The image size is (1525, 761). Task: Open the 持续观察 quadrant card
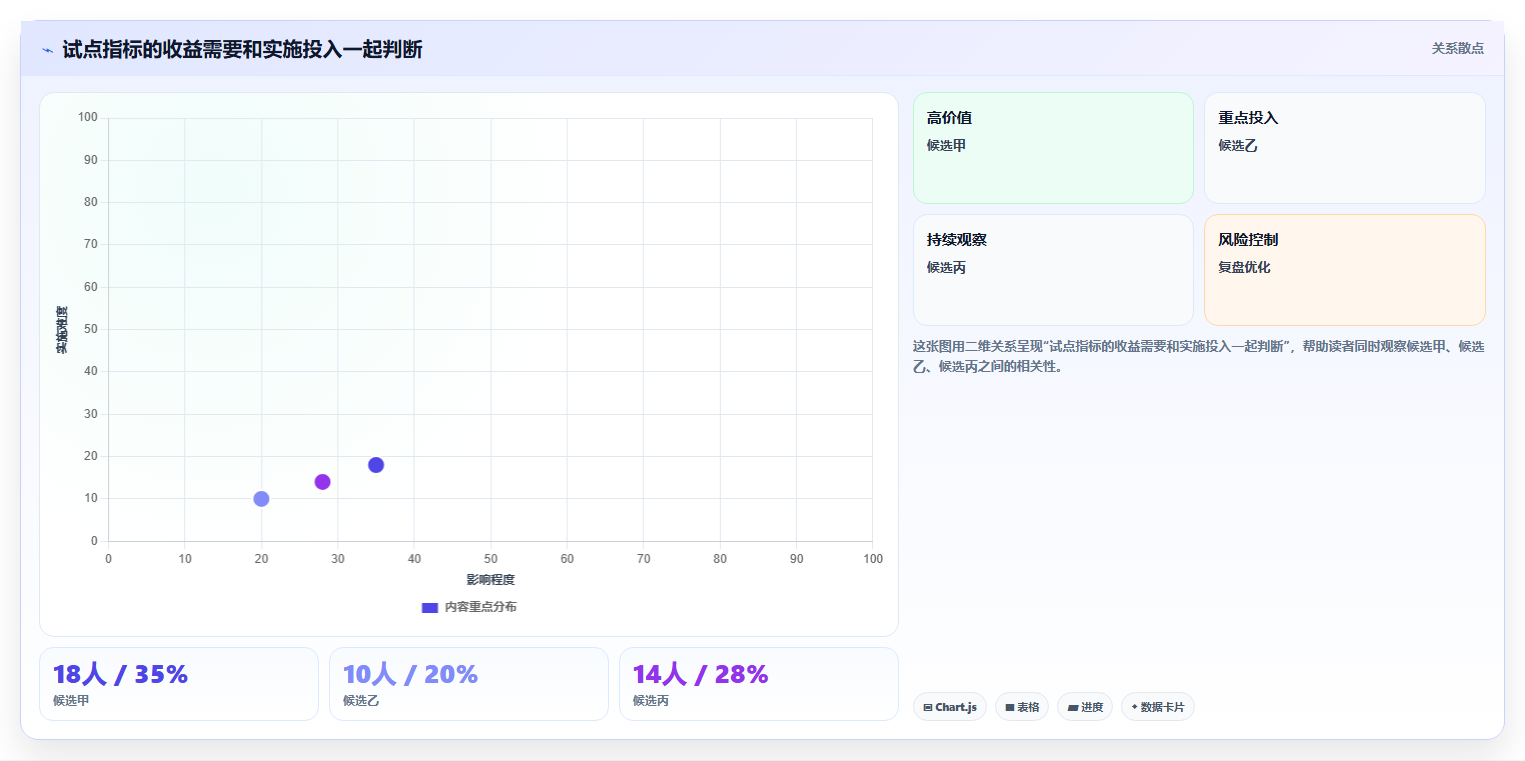point(1053,270)
